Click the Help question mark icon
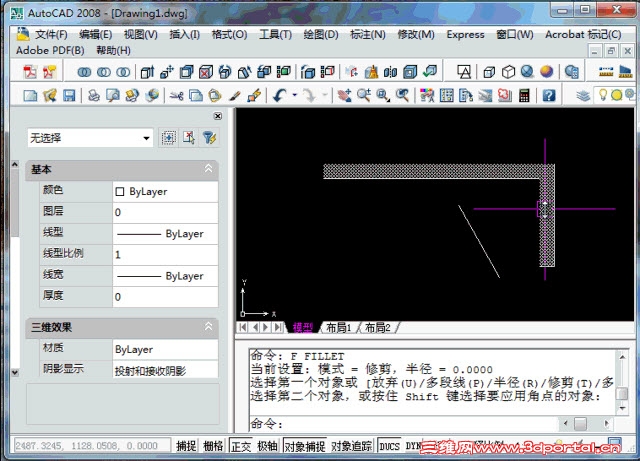Viewport: 640px width, 461px height. point(549,96)
